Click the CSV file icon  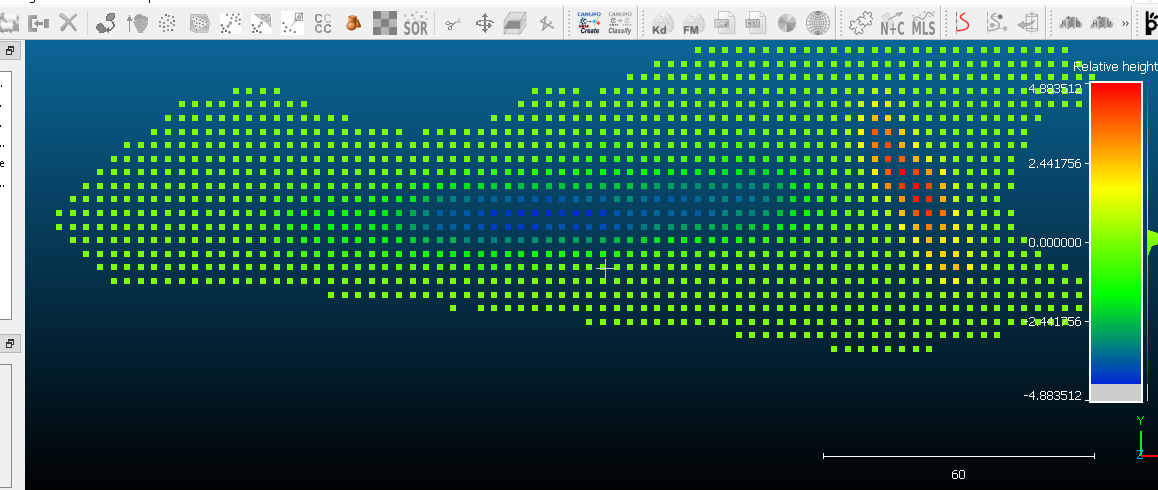tap(754, 24)
